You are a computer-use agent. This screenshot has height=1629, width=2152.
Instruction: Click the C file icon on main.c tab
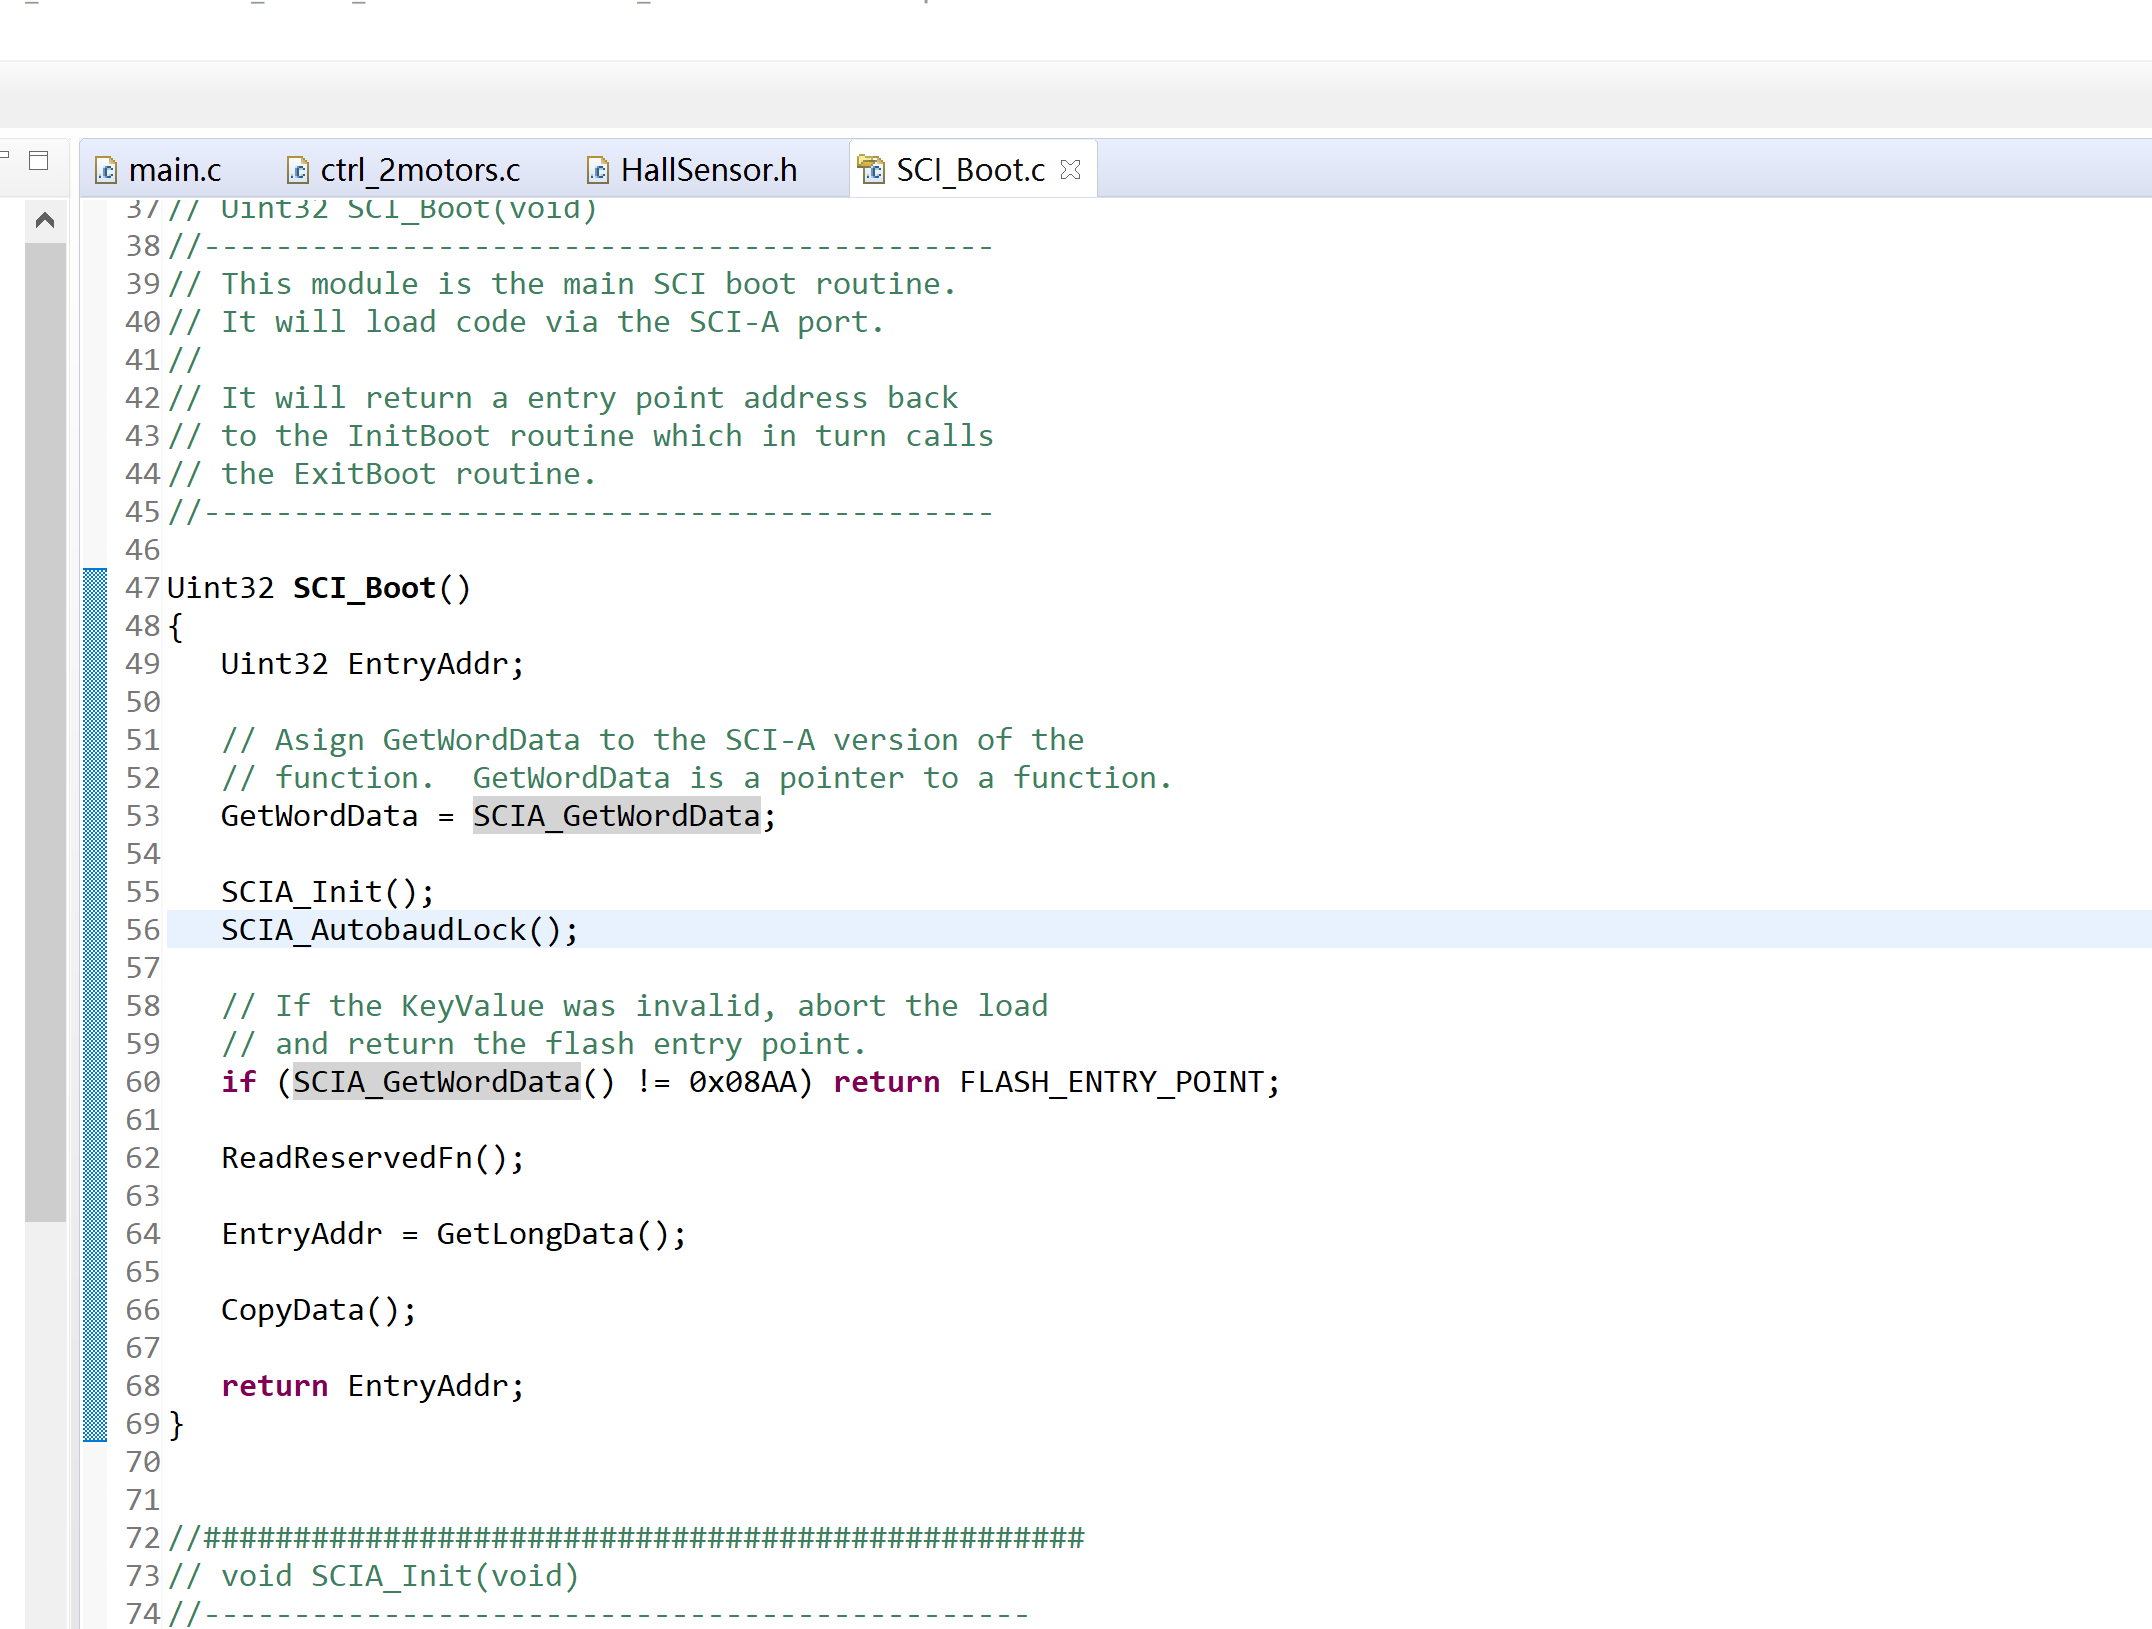point(106,171)
